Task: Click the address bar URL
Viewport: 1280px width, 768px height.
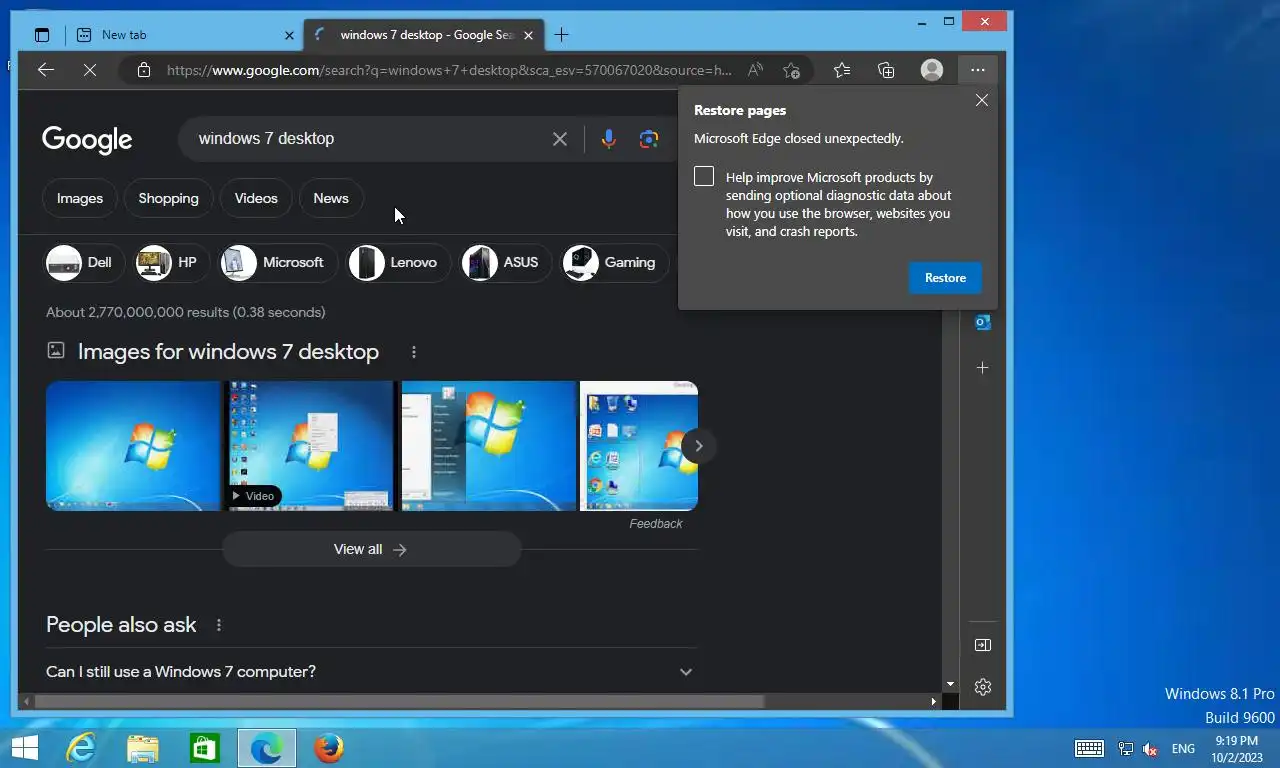Action: tap(449, 70)
